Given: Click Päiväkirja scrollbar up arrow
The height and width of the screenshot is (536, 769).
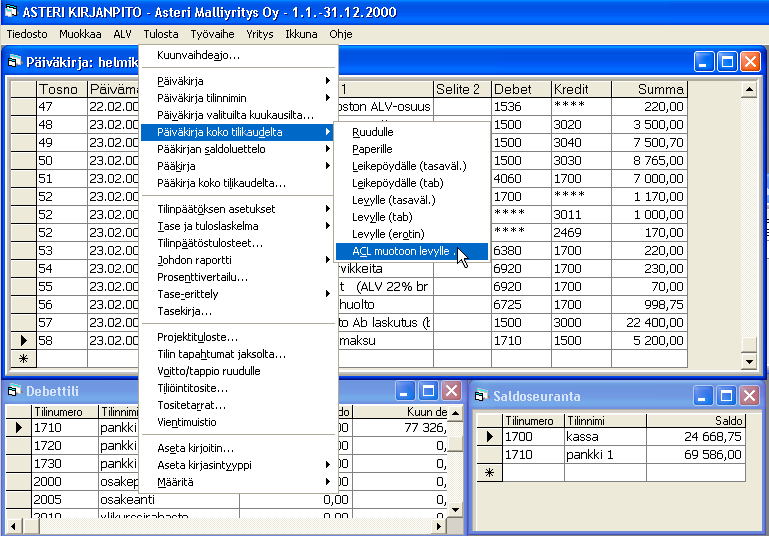Looking at the screenshot, I should [749, 89].
